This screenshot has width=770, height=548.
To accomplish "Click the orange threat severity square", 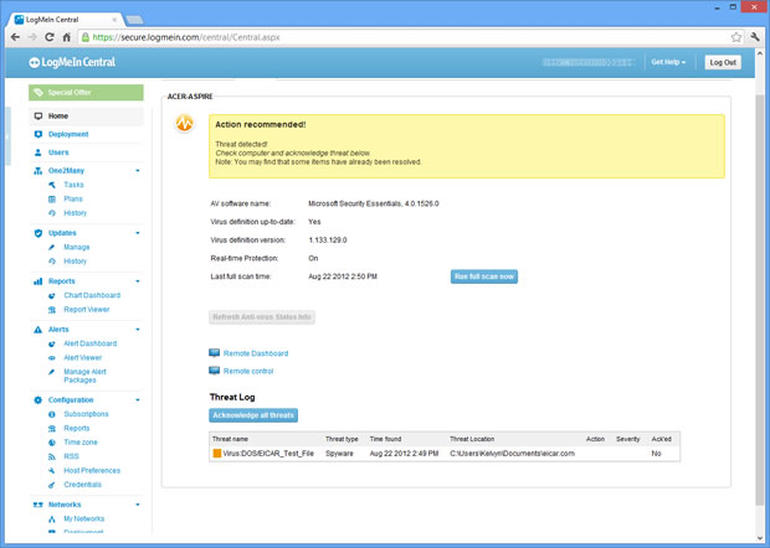I will coord(217,453).
